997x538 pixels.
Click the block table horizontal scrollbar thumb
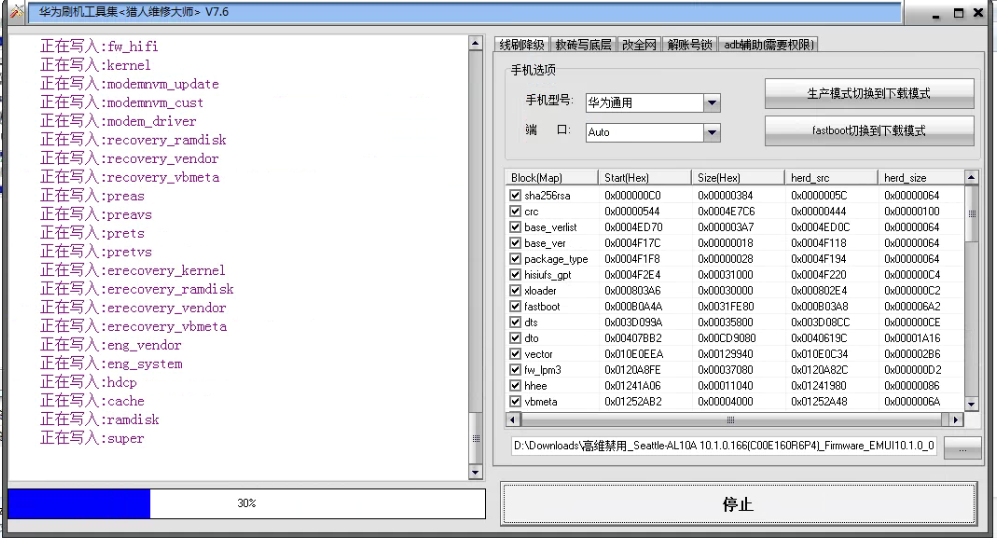731,420
